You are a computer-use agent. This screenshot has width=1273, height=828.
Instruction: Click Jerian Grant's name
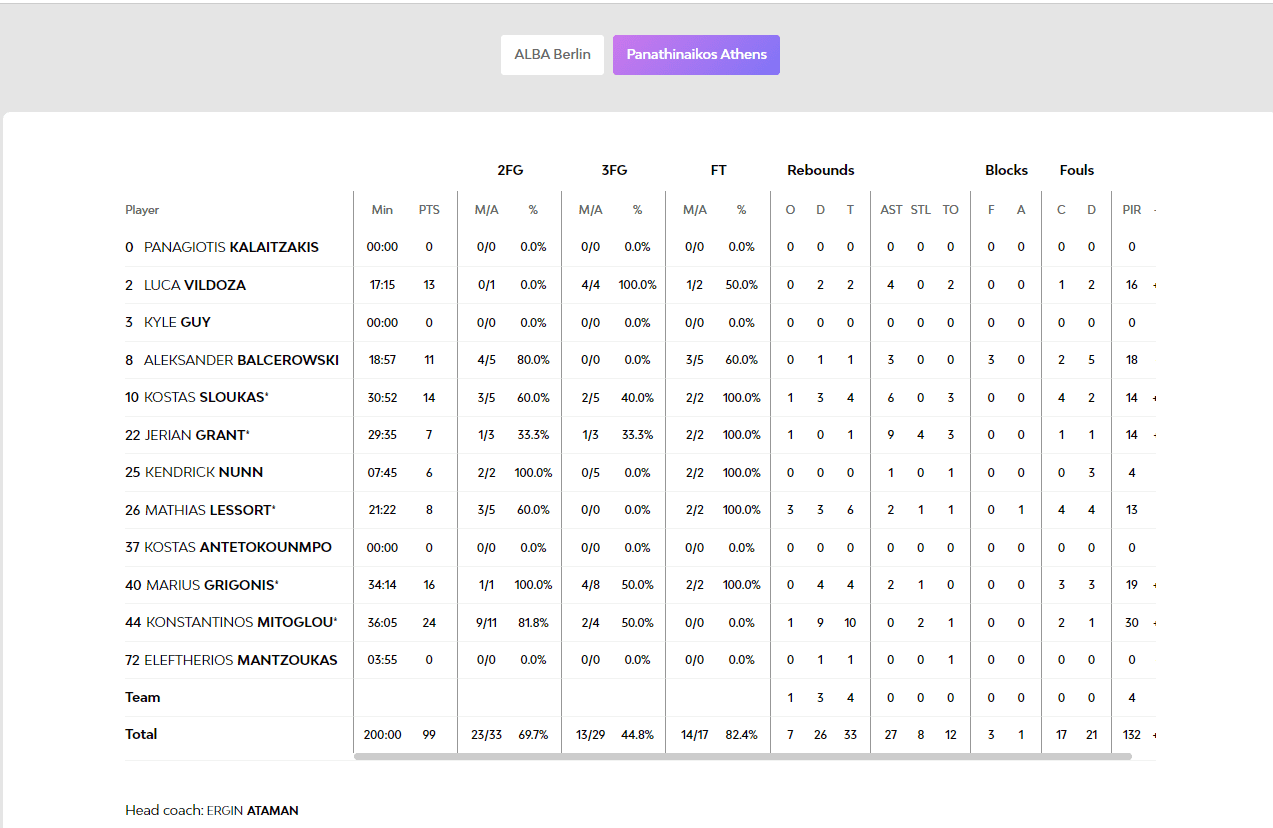[196, 435]
